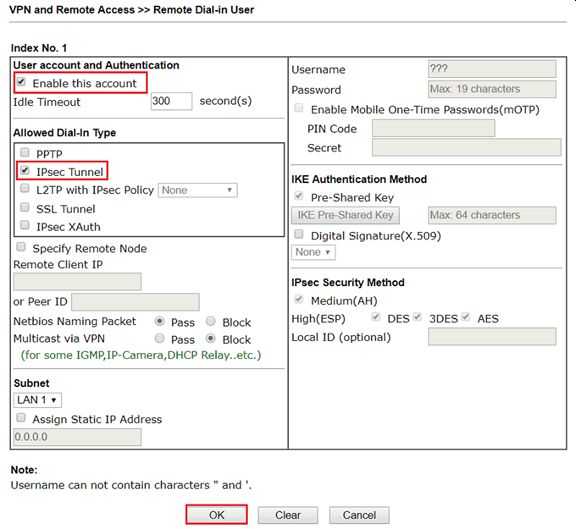Check the SSL Tunnel option

25,208
